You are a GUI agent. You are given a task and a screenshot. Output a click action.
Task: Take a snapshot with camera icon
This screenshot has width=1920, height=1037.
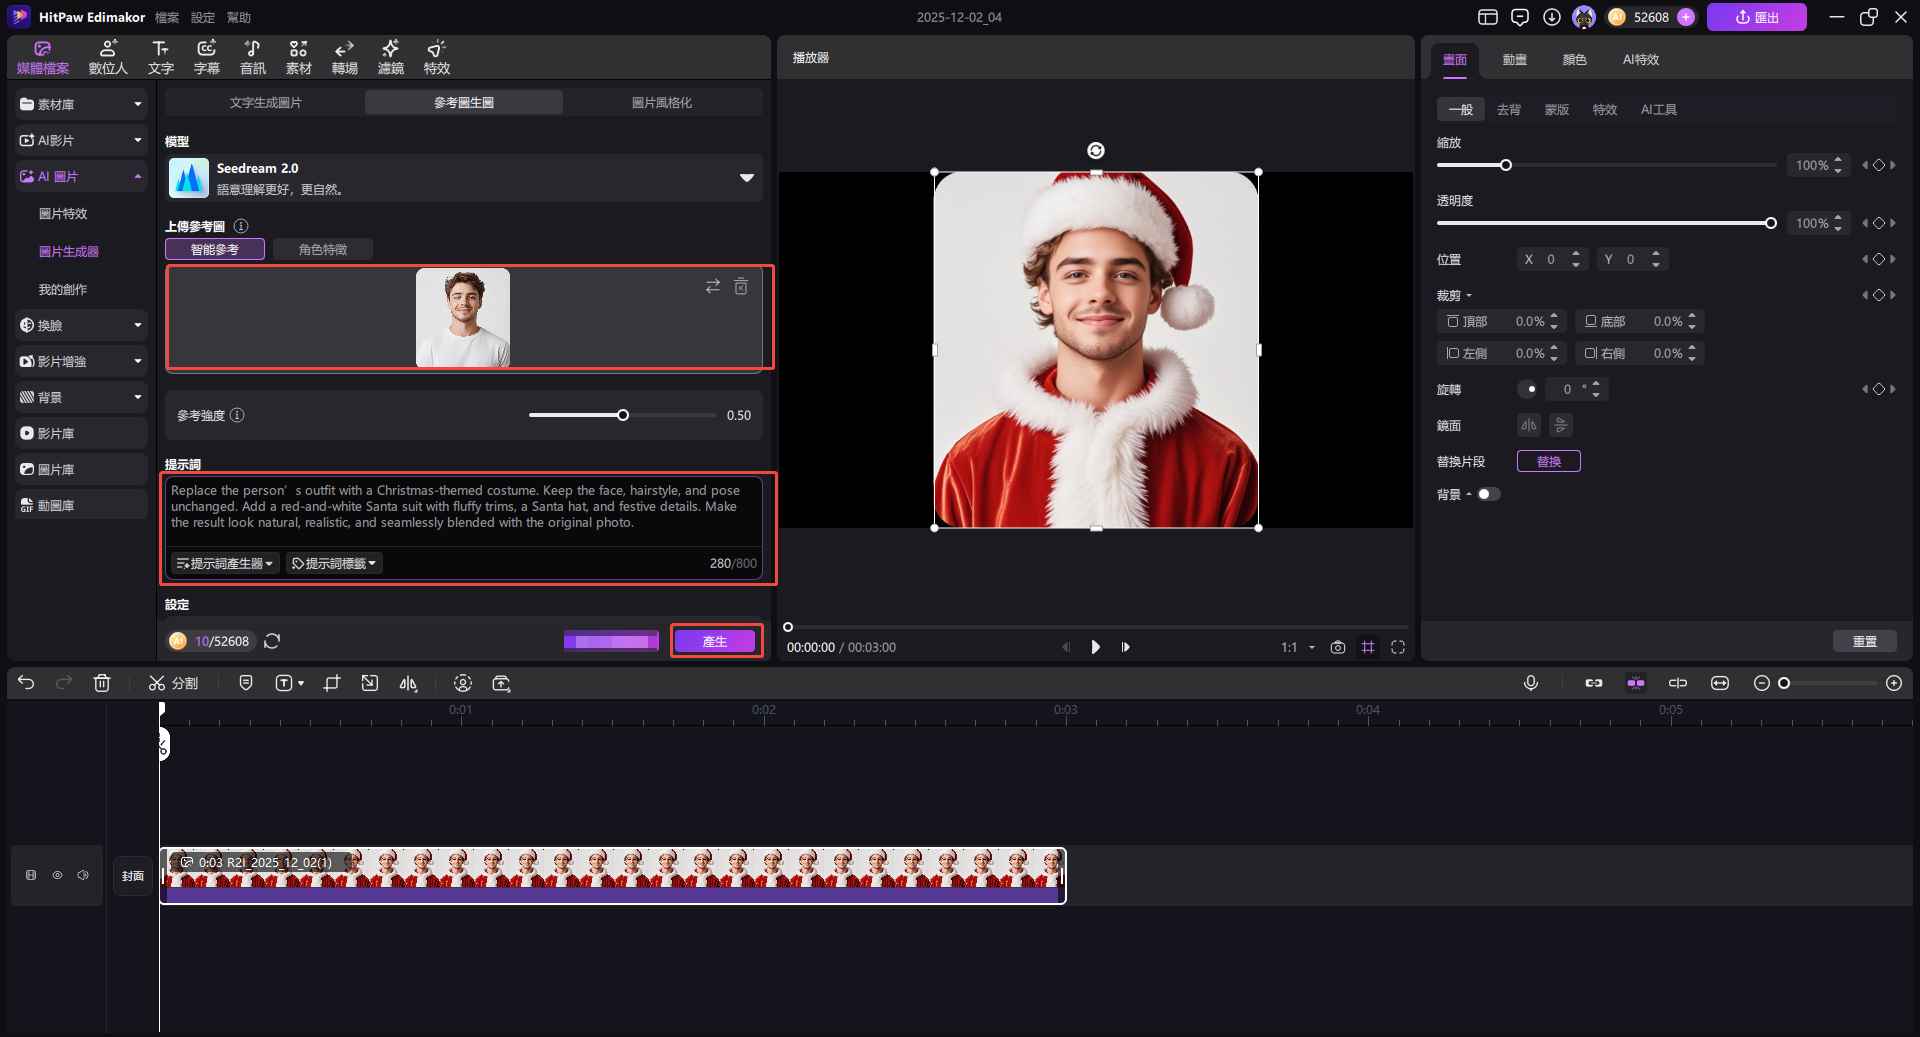click(x=1338, y=647)
